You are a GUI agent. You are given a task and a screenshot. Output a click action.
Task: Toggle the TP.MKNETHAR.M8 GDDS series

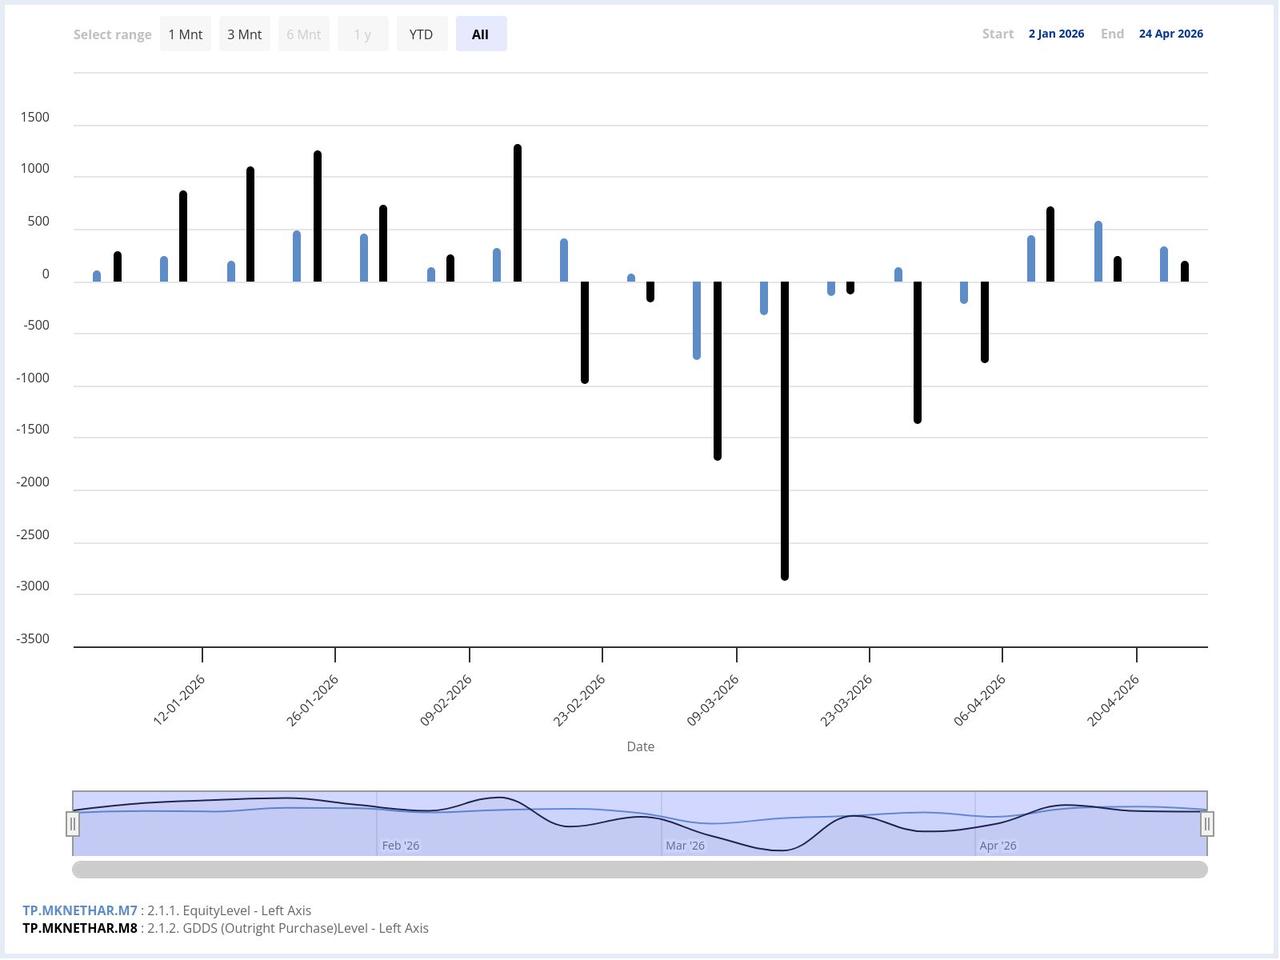click(x=79, y=928)
